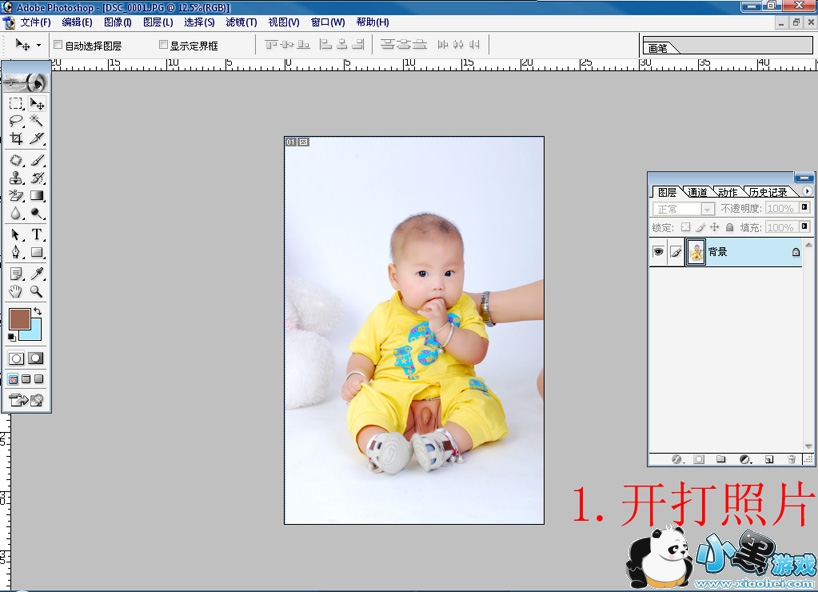Viewport: 818px width, 592px height.
Task: Select the Hand tool
Action: pos(16,291)
